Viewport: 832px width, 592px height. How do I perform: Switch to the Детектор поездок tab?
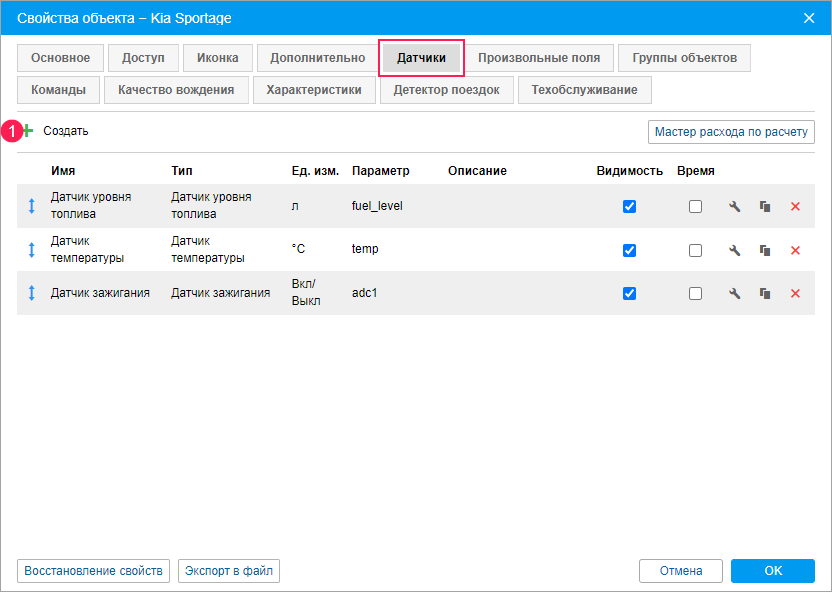[x=447, y=90]
